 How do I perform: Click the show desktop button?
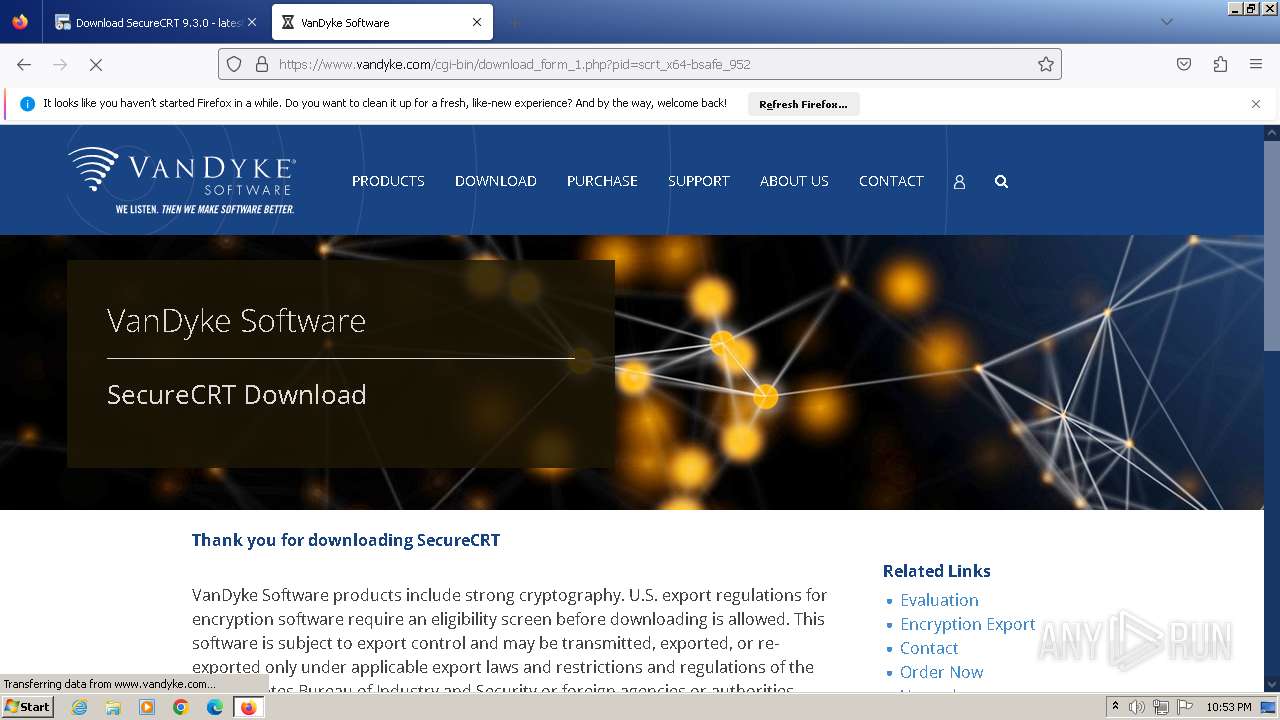1269,707
